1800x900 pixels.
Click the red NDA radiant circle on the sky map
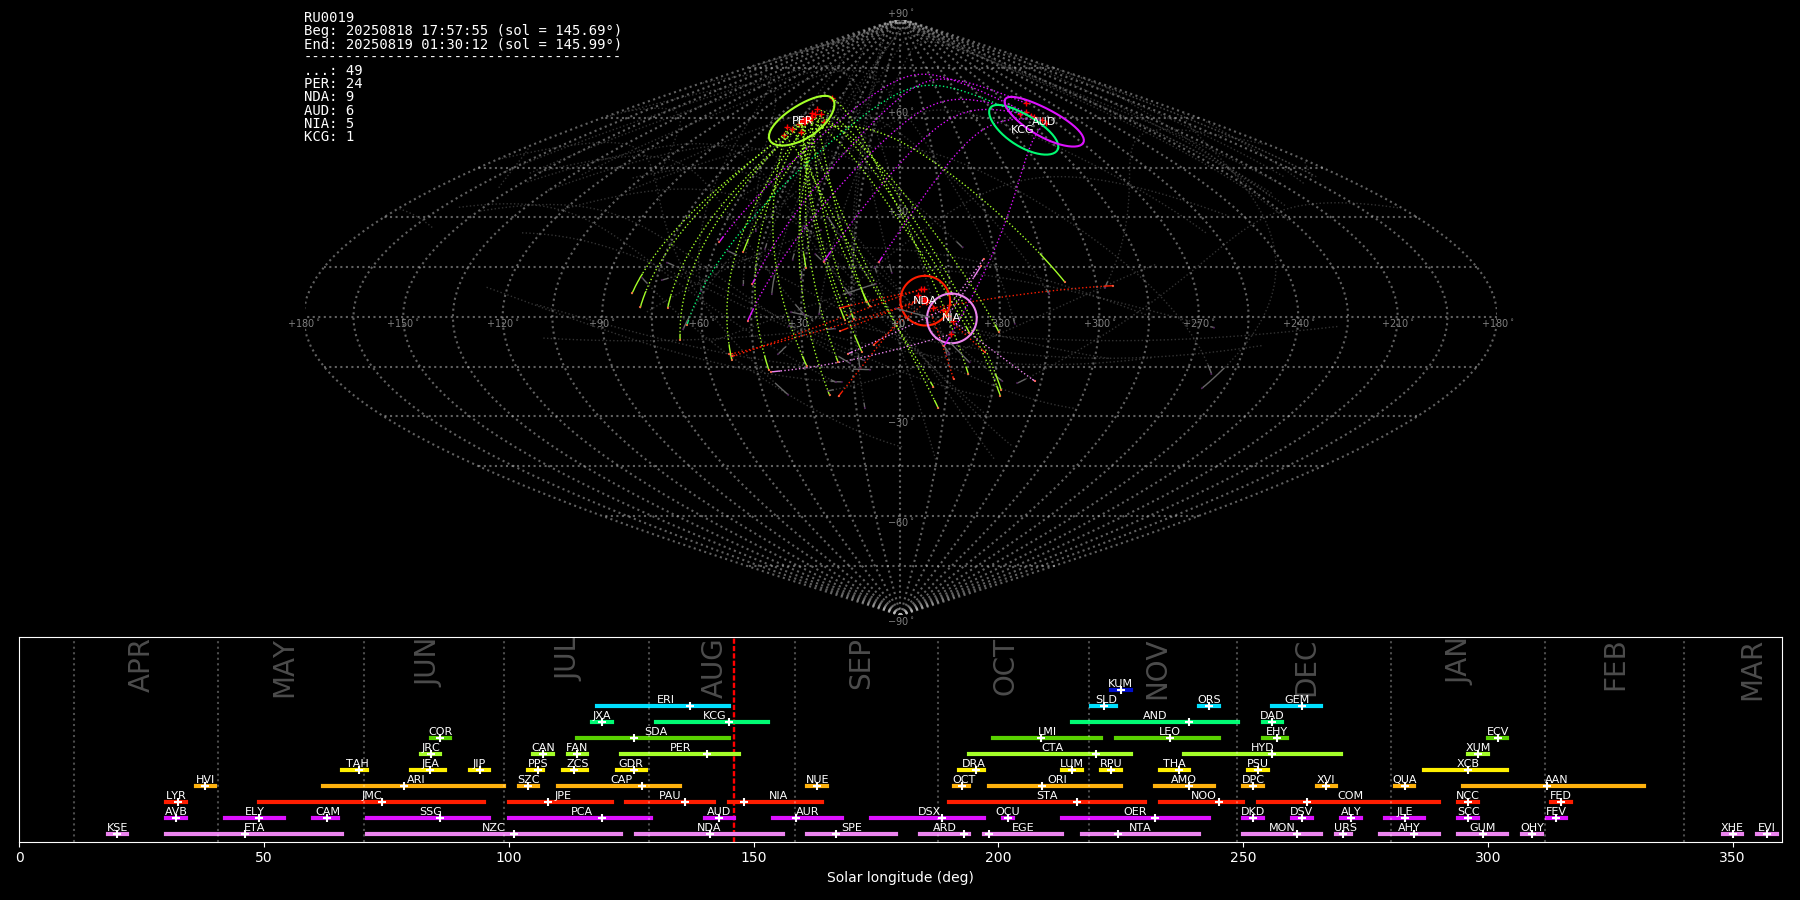click(x=925, y=300)
